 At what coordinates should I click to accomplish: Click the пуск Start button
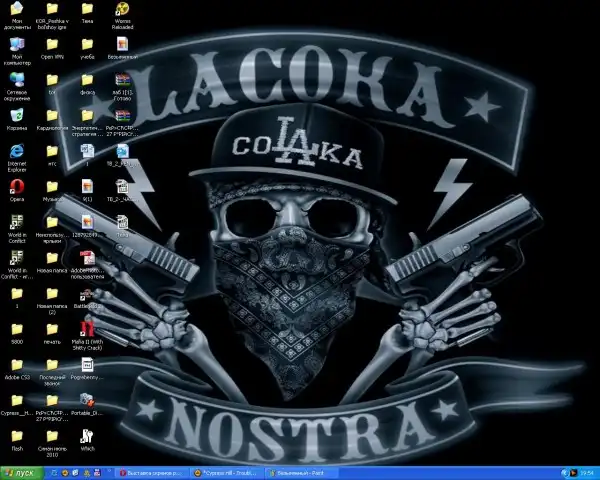(x=20, y=472)
